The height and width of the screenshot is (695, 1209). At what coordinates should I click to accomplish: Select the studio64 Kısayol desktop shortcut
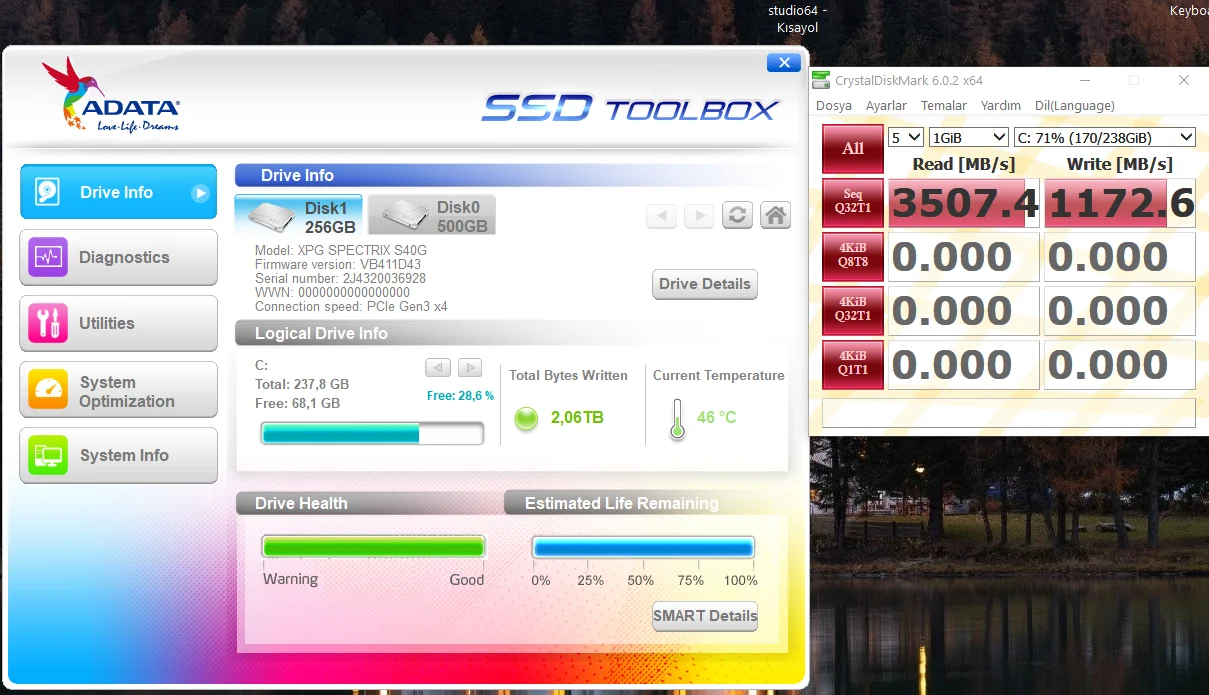point(797,19)
